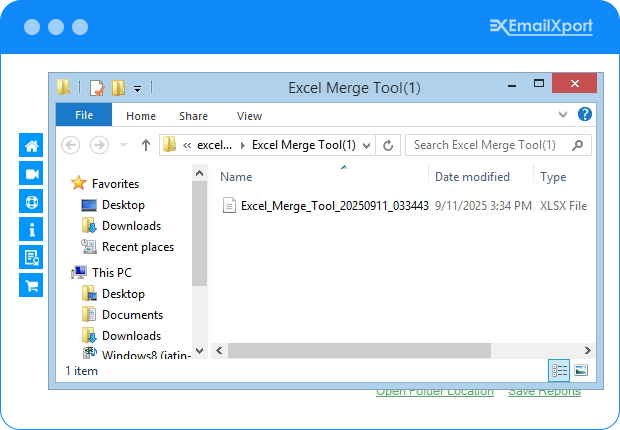Screen dimensions: 620x430
Task: Click the horizontal scrollbar right arrow
Action: pyautogui.click(x=588, y=350)
